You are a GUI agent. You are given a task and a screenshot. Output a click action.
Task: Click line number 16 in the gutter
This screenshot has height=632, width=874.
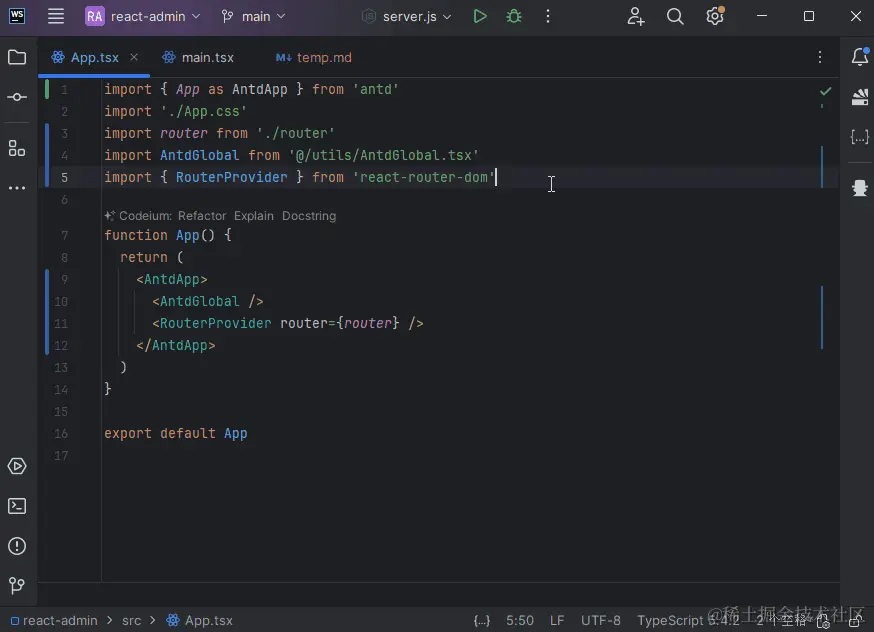click(x=61, y=434)
